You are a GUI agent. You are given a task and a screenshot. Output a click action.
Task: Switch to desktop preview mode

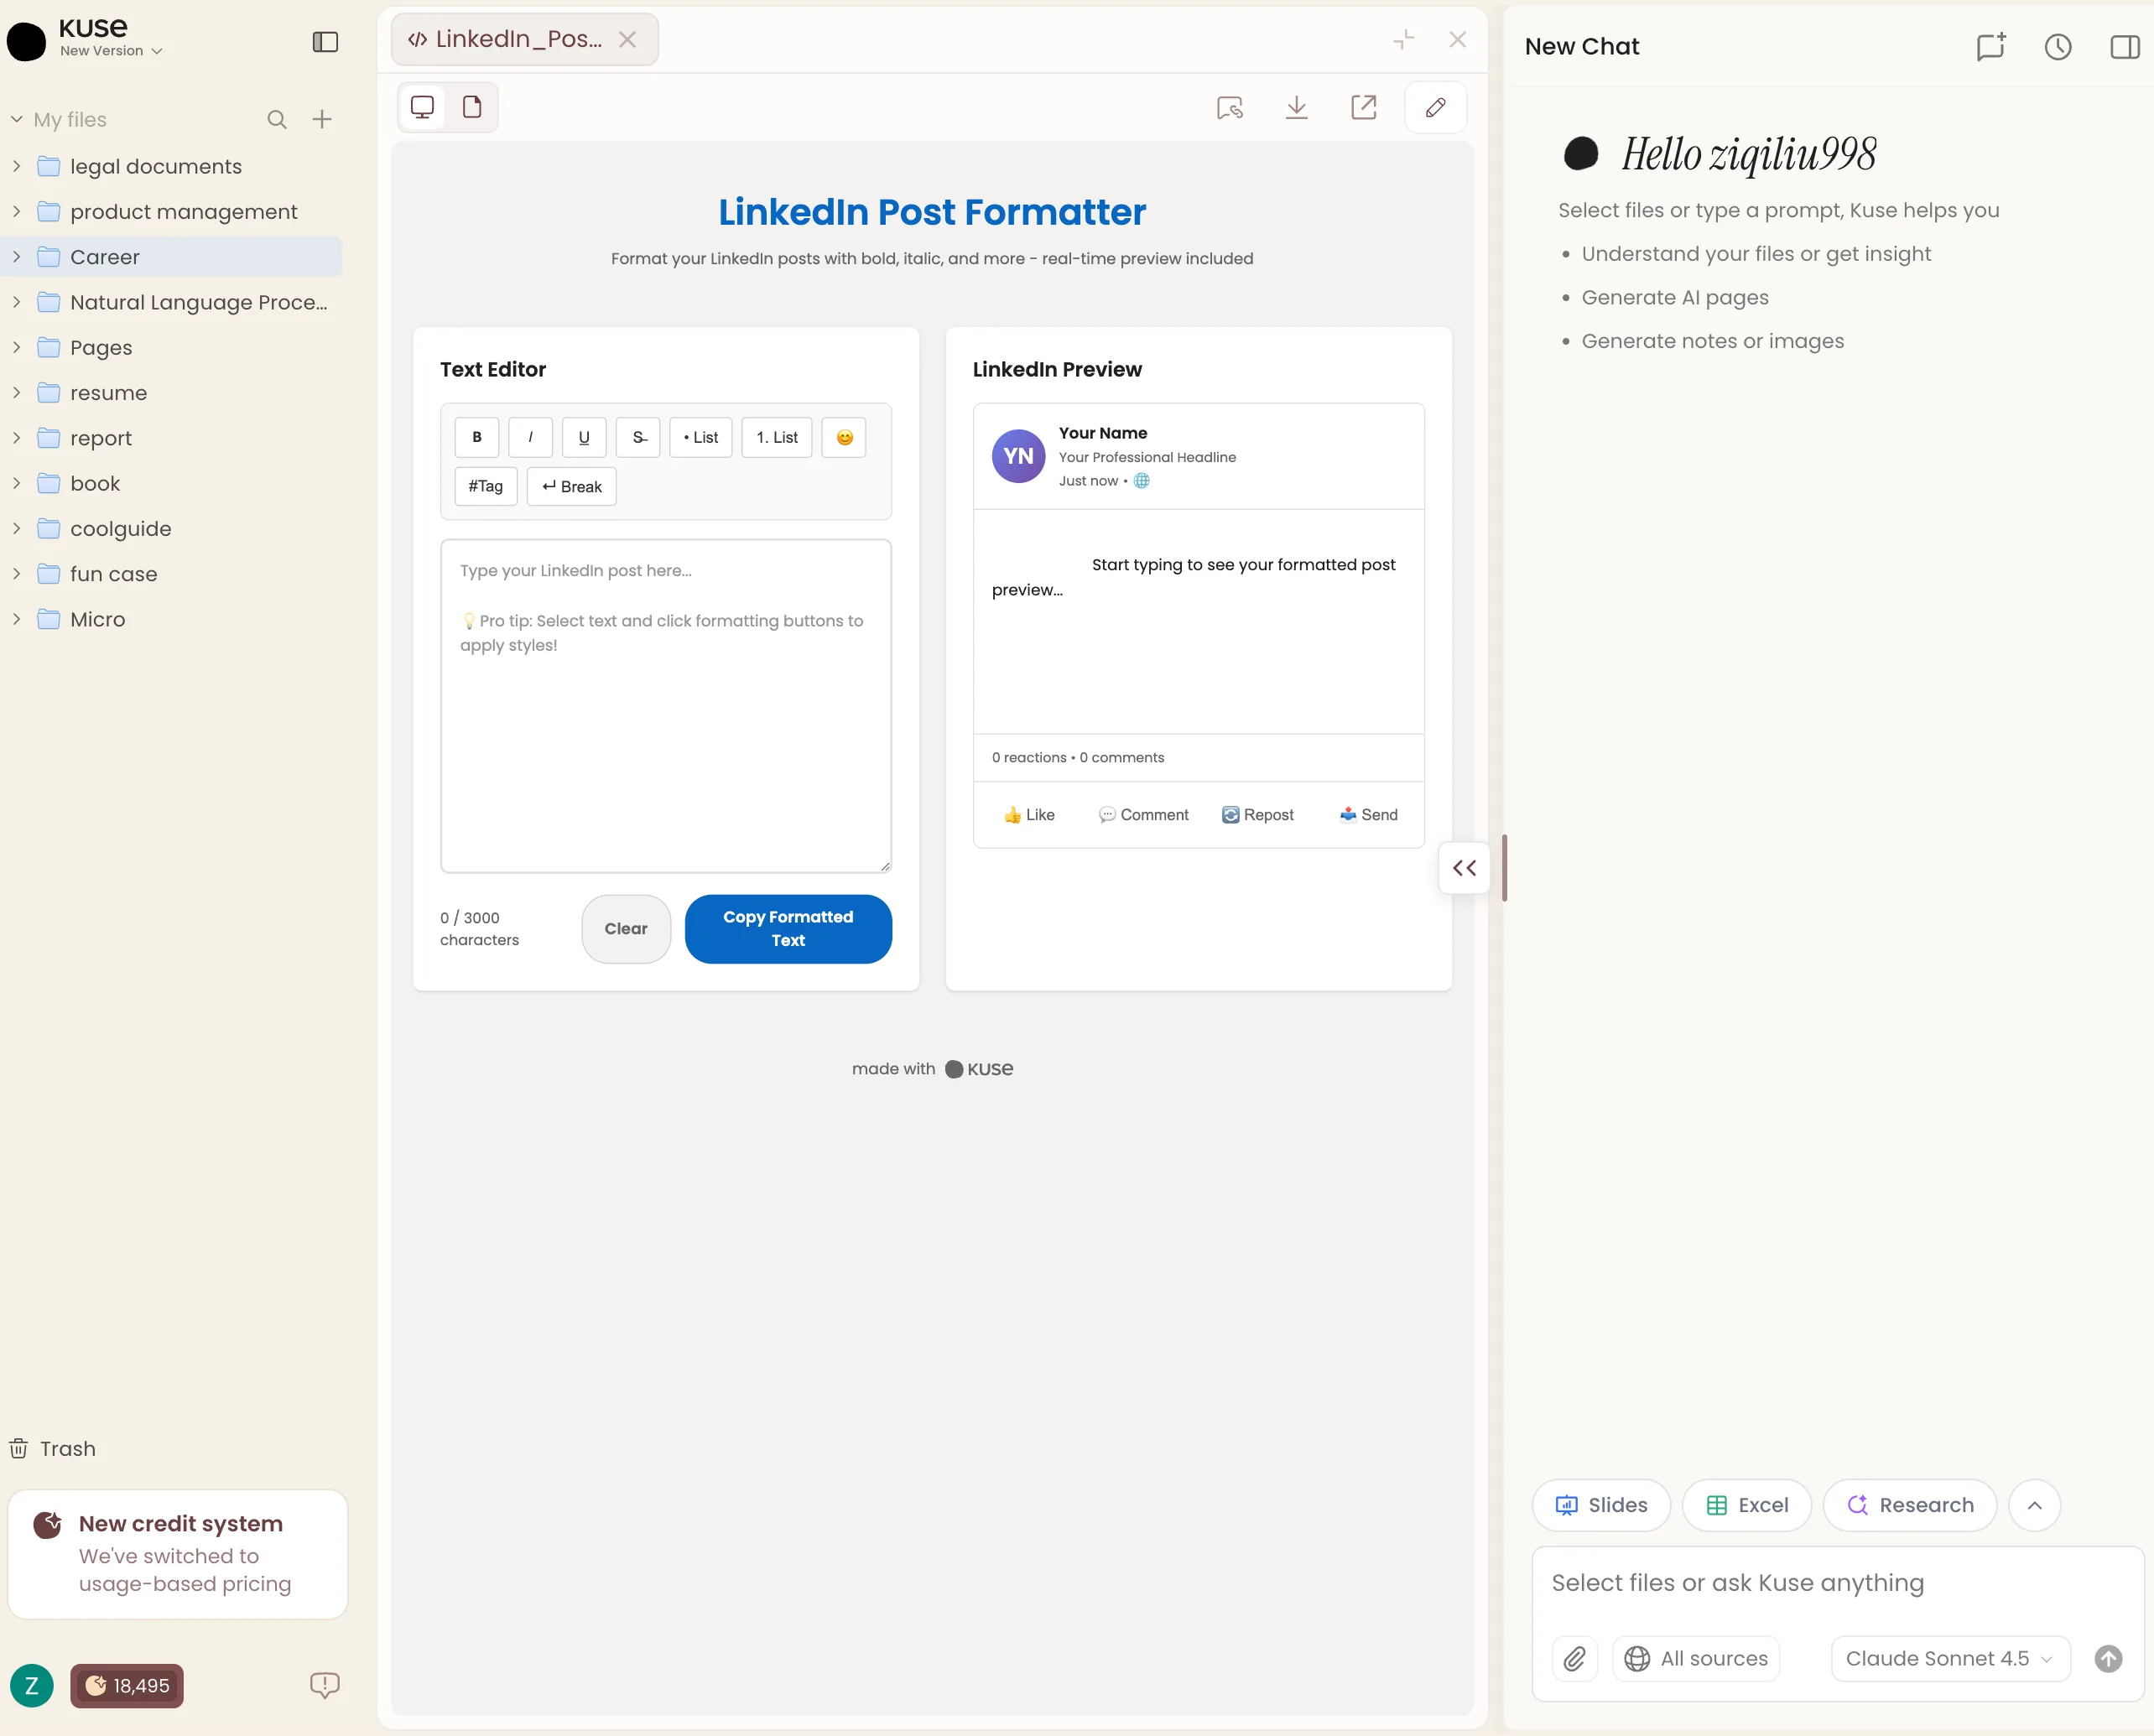pos(423,107)
